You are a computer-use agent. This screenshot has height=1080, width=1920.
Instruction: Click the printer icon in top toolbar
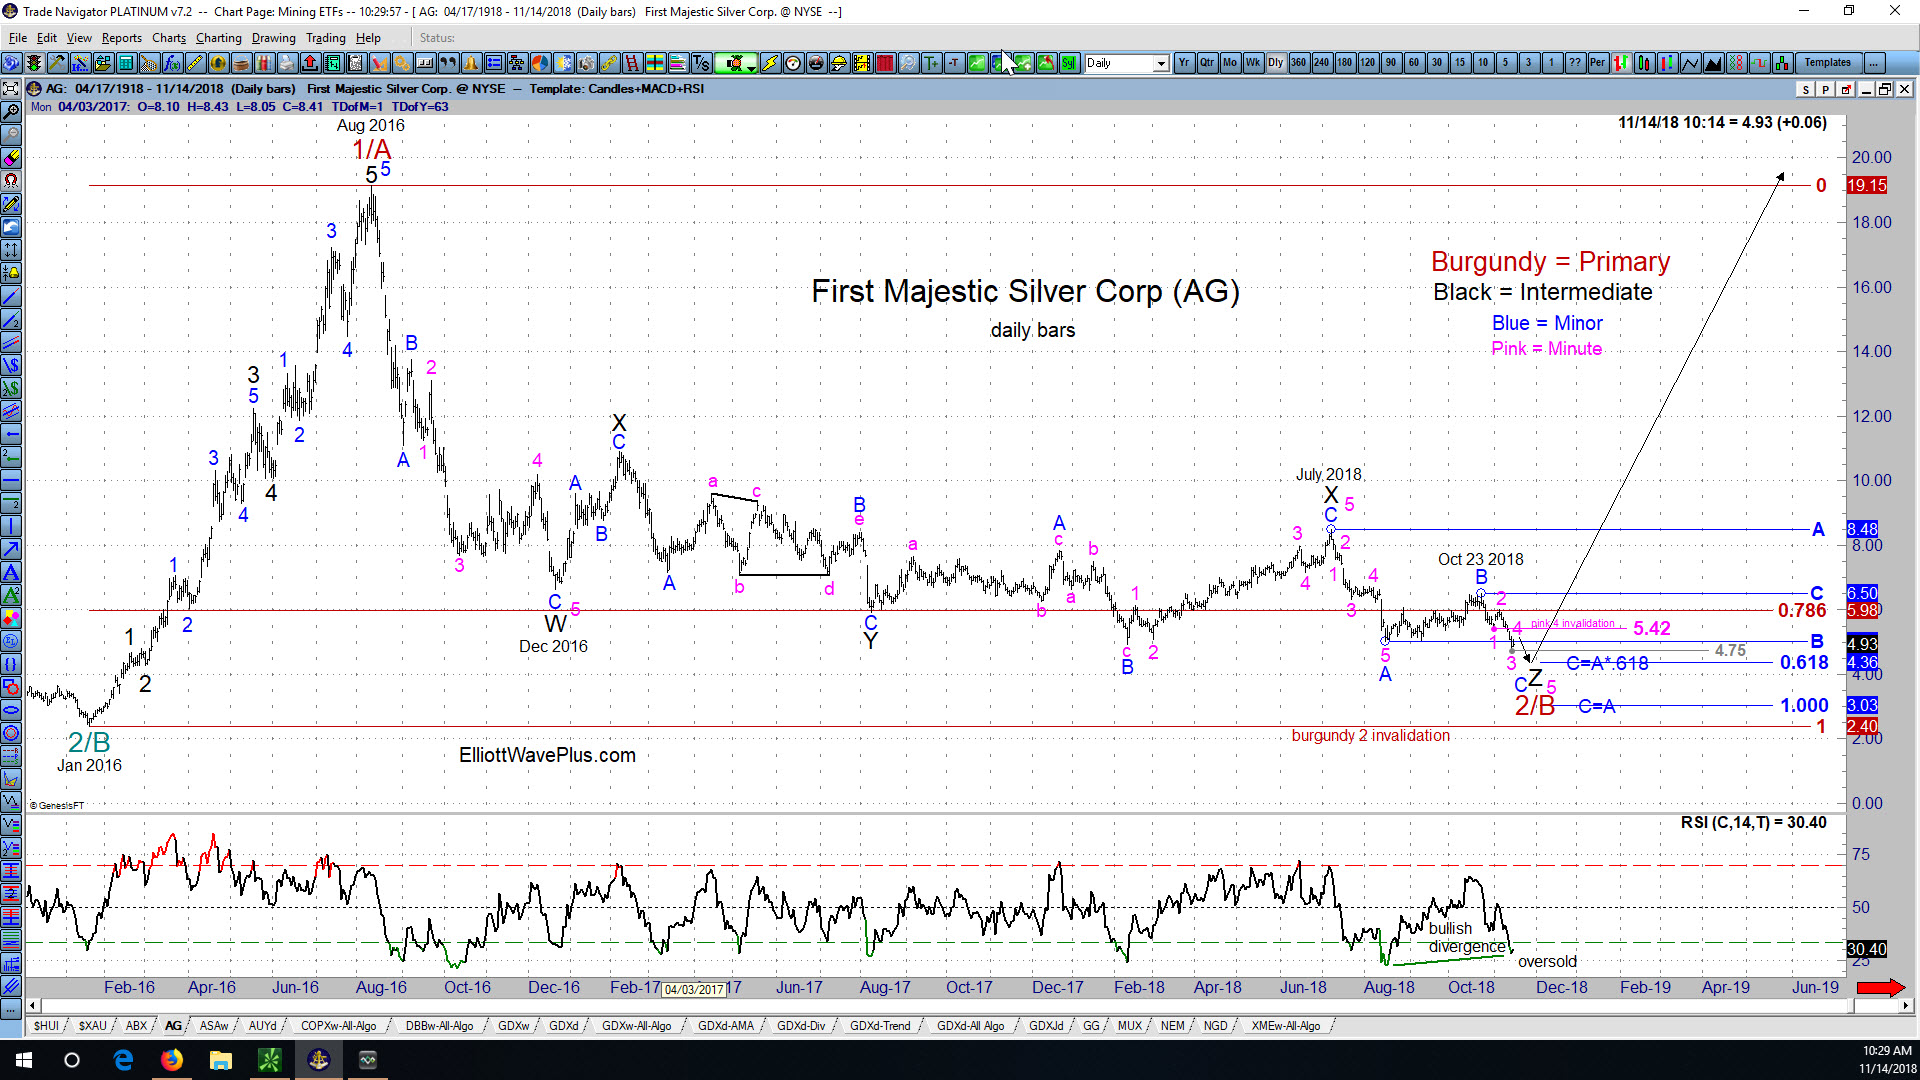click(x=287, y=63)
